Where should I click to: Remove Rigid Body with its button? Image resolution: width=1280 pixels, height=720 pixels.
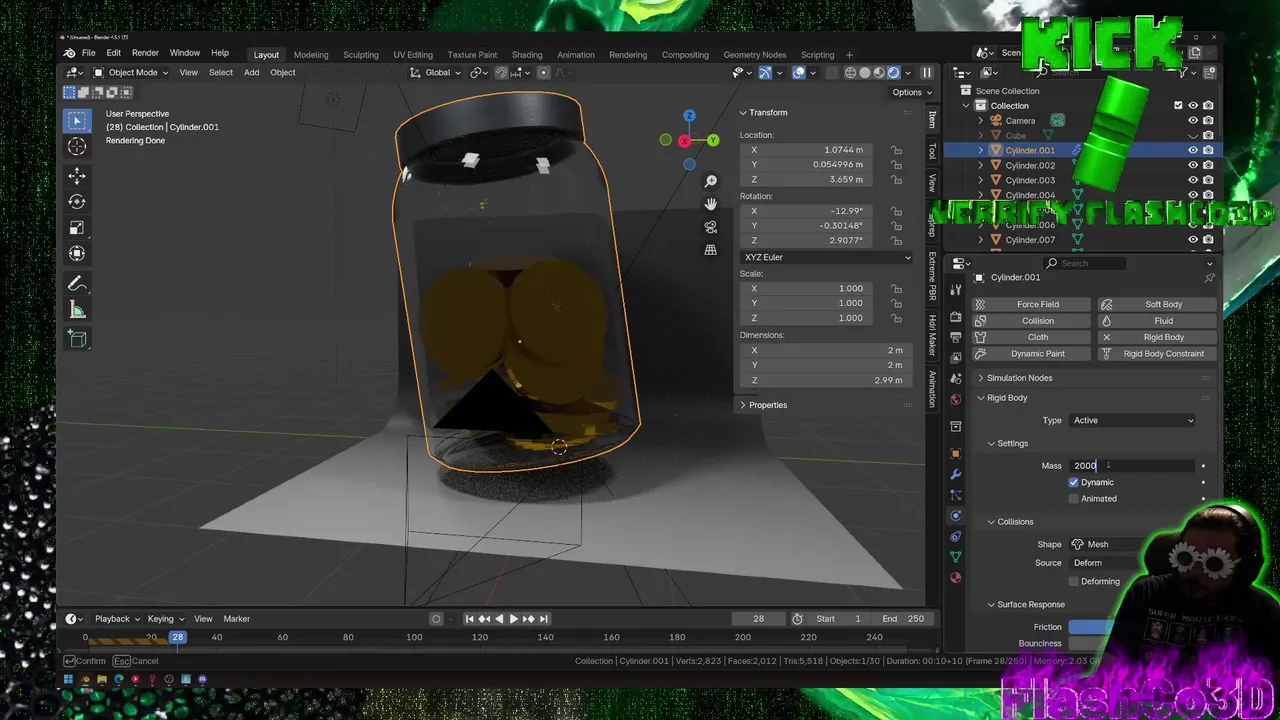(x=1158, y=337)
